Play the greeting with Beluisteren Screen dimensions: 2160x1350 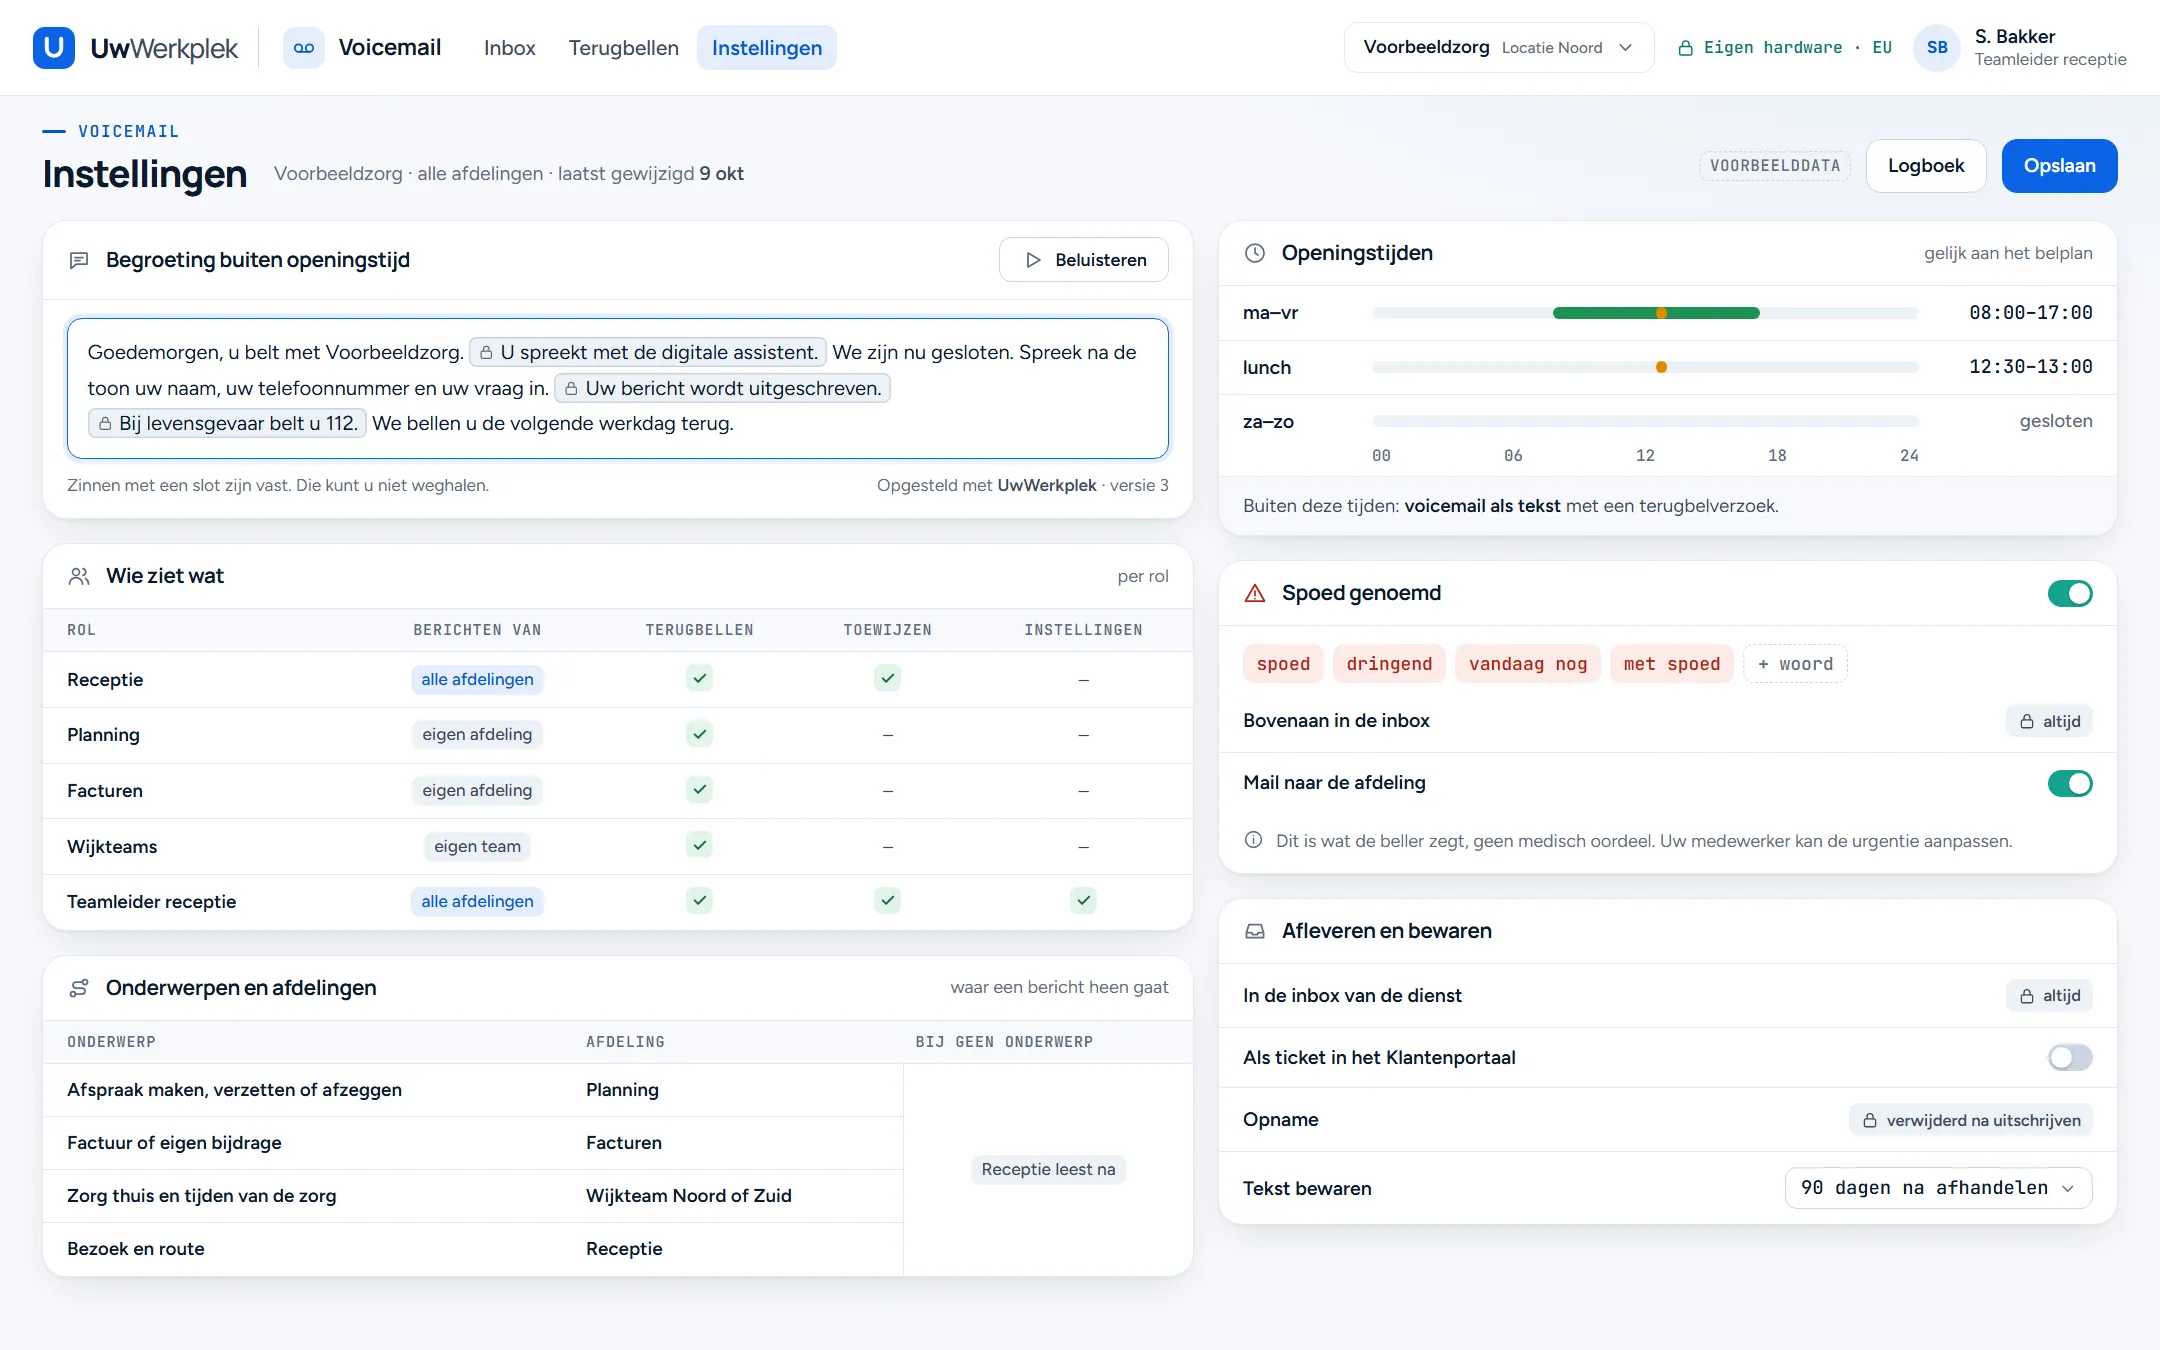(1083, 260)
